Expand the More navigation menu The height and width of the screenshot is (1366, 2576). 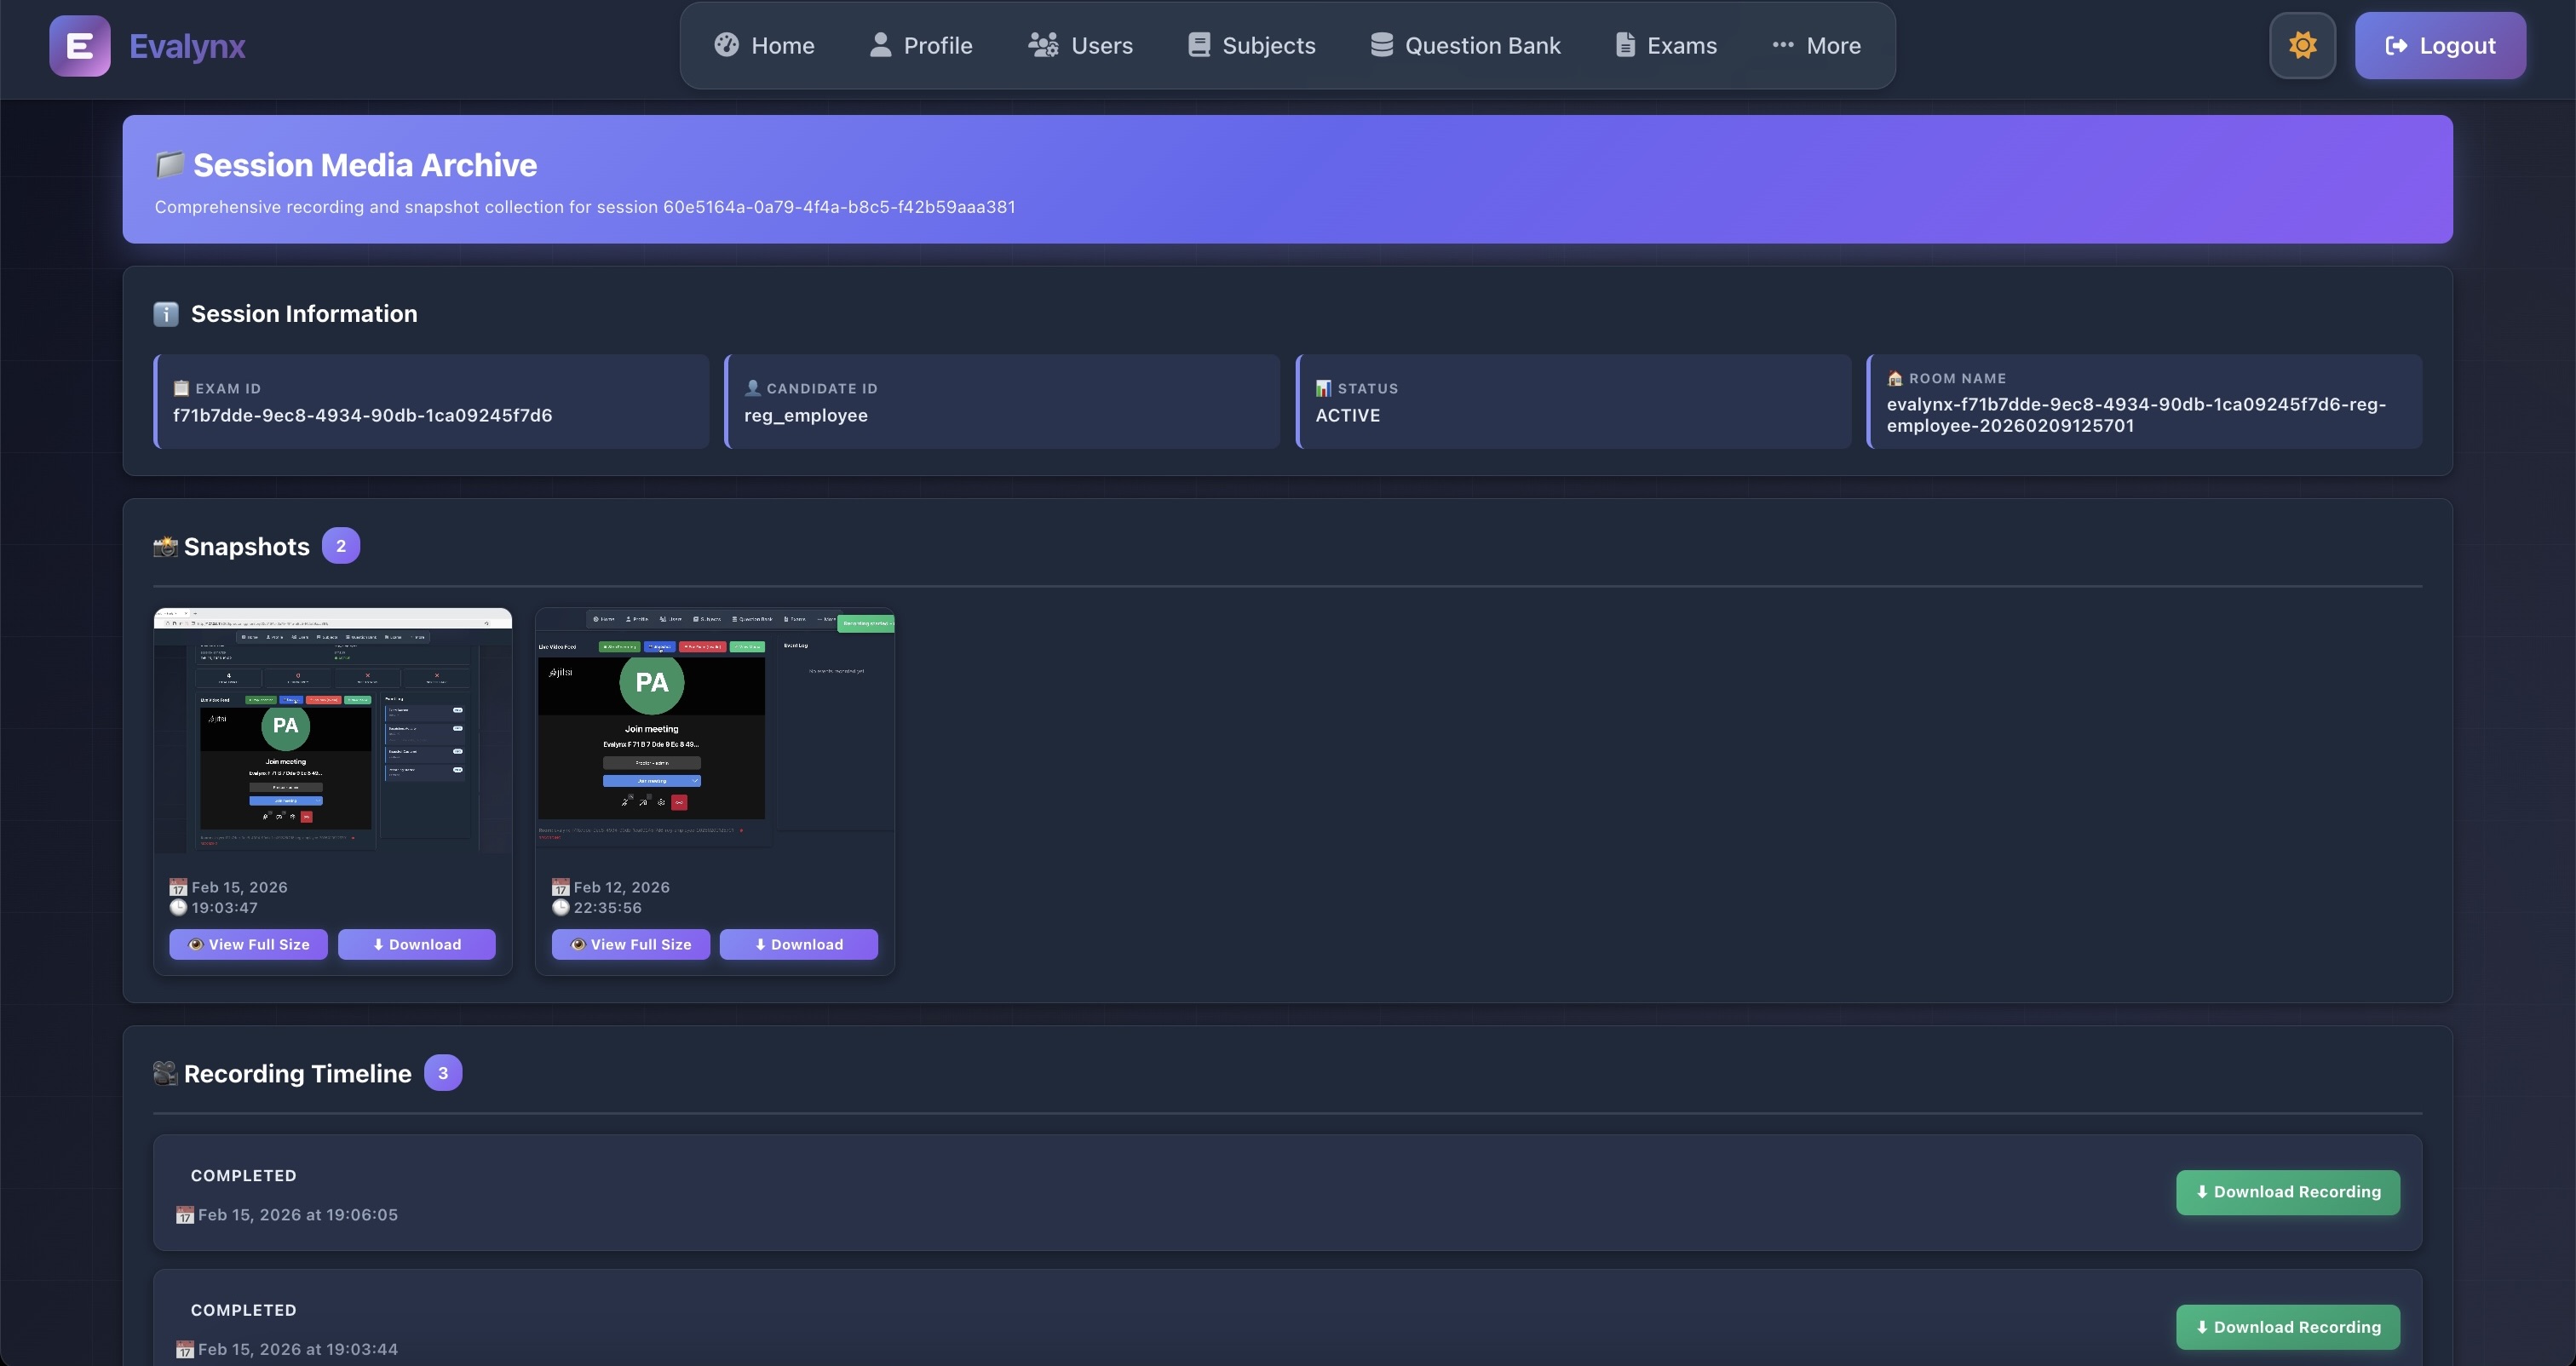tap(1816, 46)
